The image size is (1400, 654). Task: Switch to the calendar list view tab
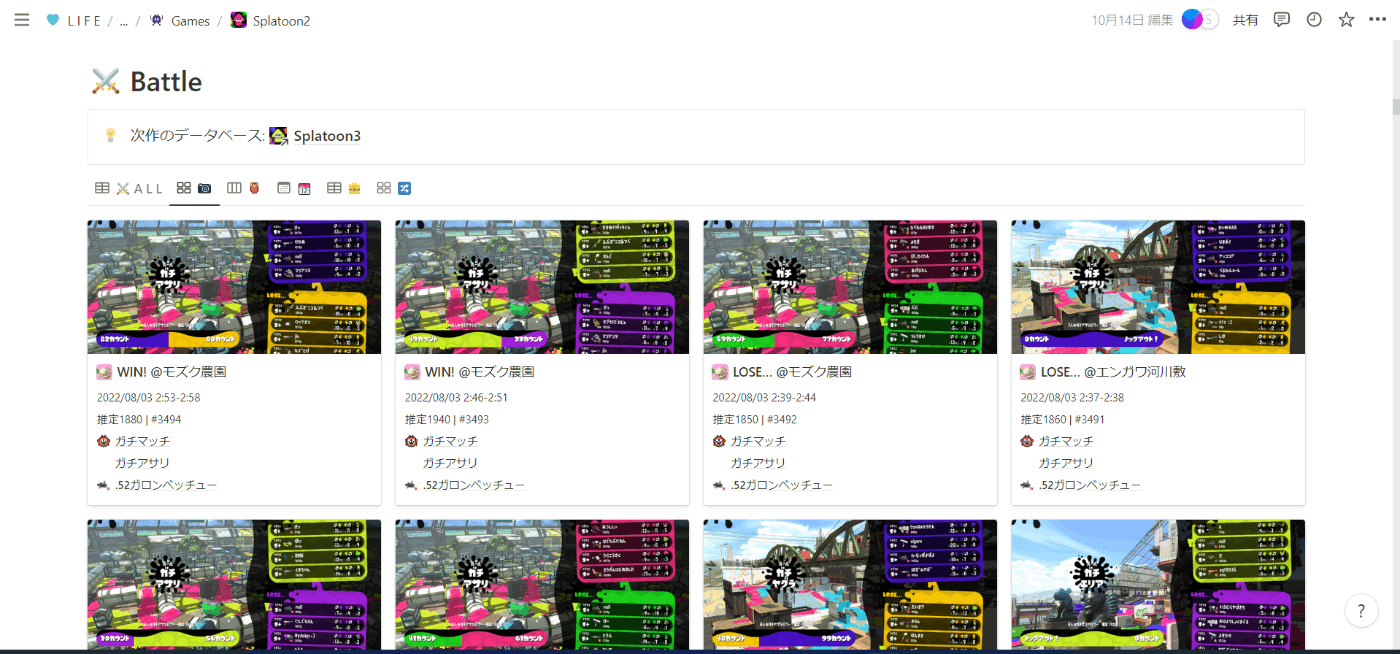tap(294, 188)
